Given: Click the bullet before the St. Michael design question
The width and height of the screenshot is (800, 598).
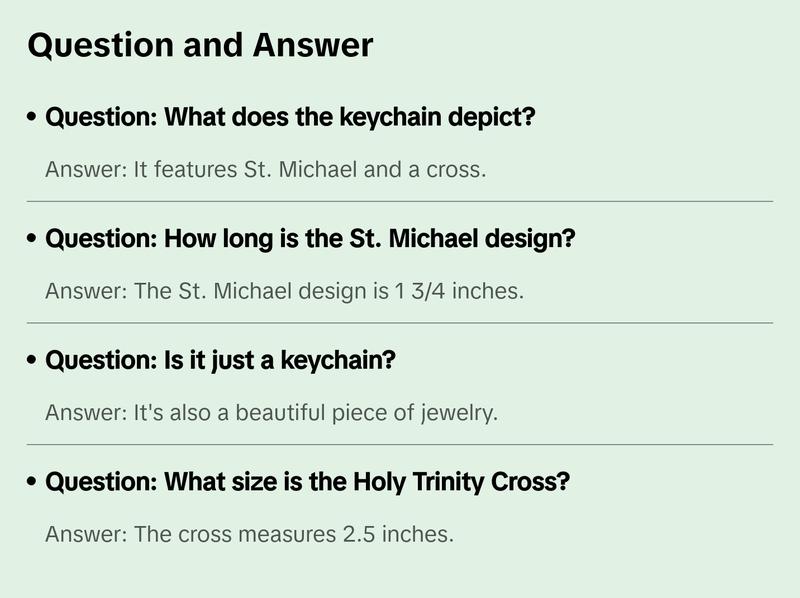Looking at the screenshot, I should pyautogui.click(x=33, y=239).
